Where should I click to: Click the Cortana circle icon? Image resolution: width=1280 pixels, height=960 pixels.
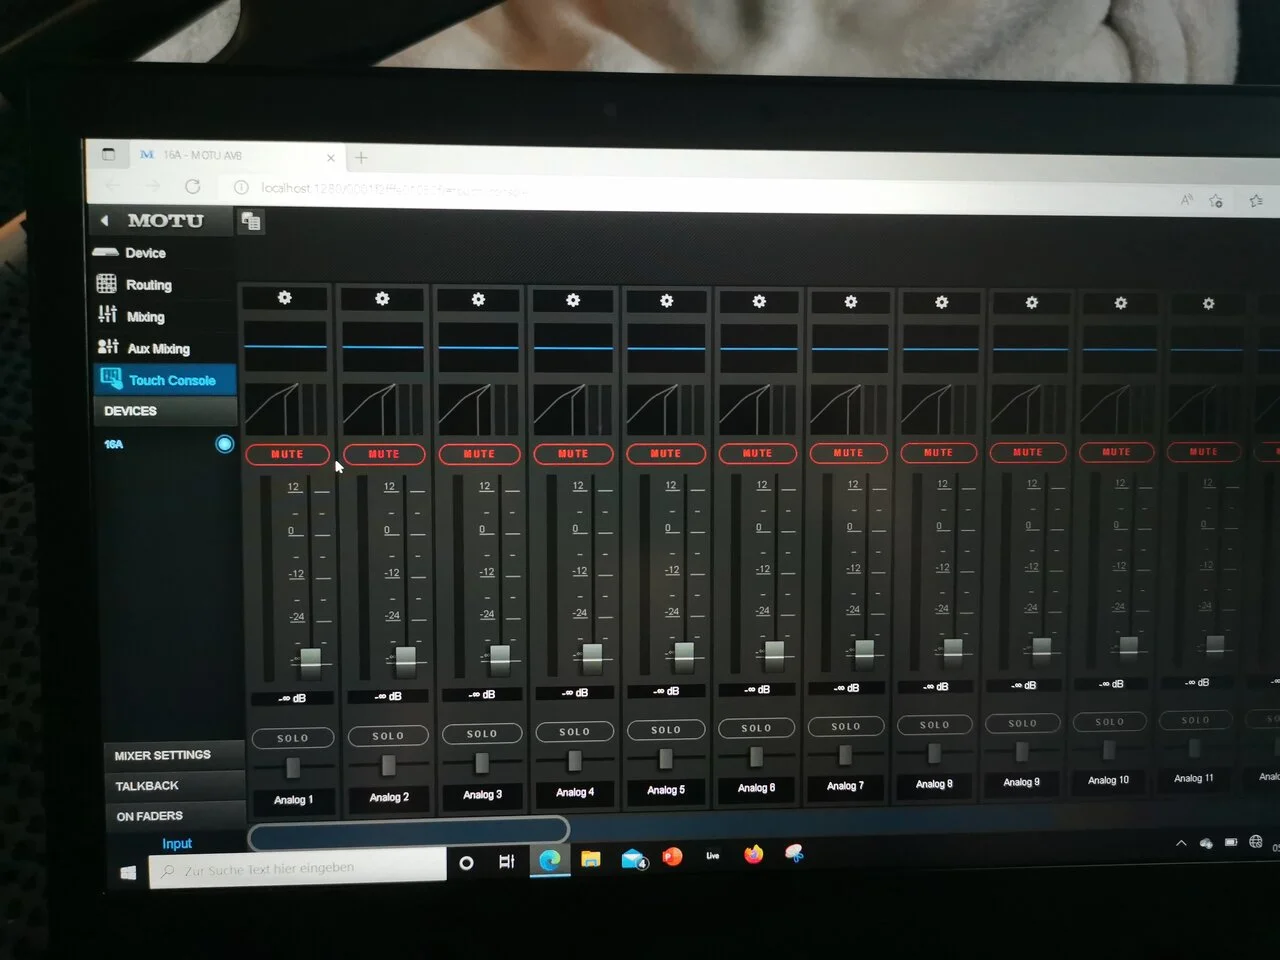coord(466,862)
